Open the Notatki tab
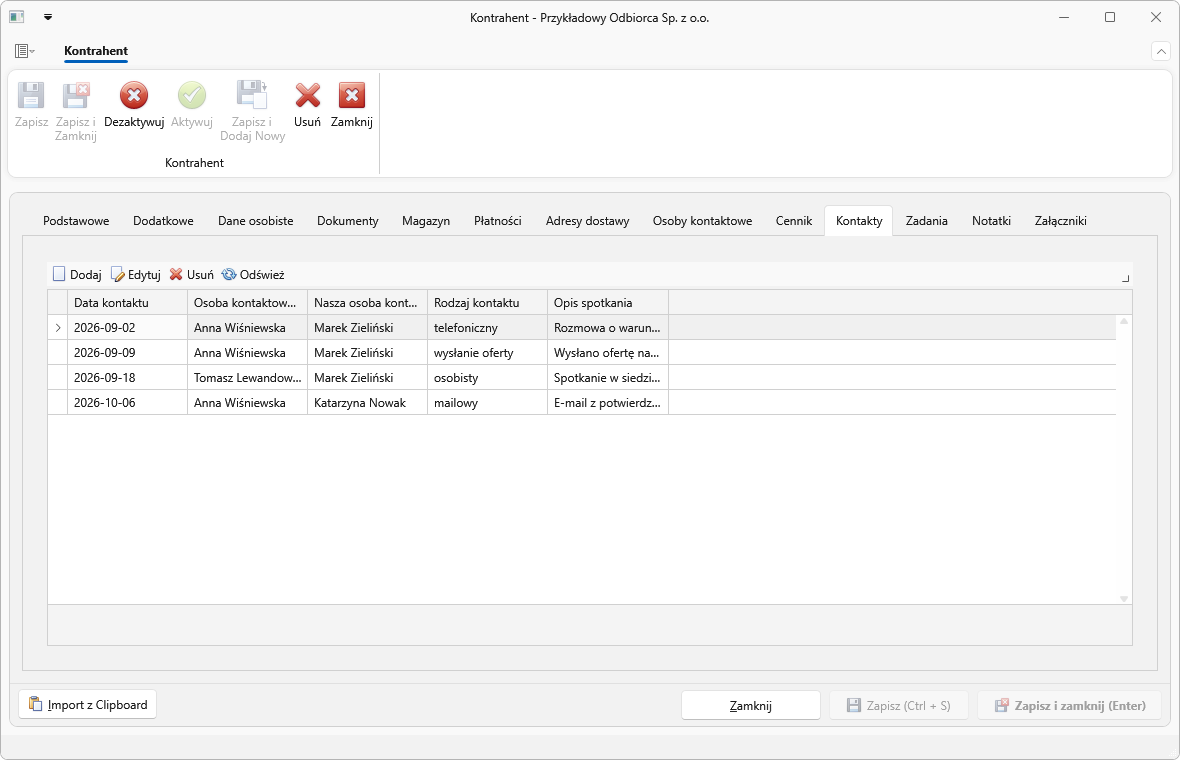Image resolution: width=1180 pixels, height=760 pixels. pyautogui.click(x=991, y=220)
